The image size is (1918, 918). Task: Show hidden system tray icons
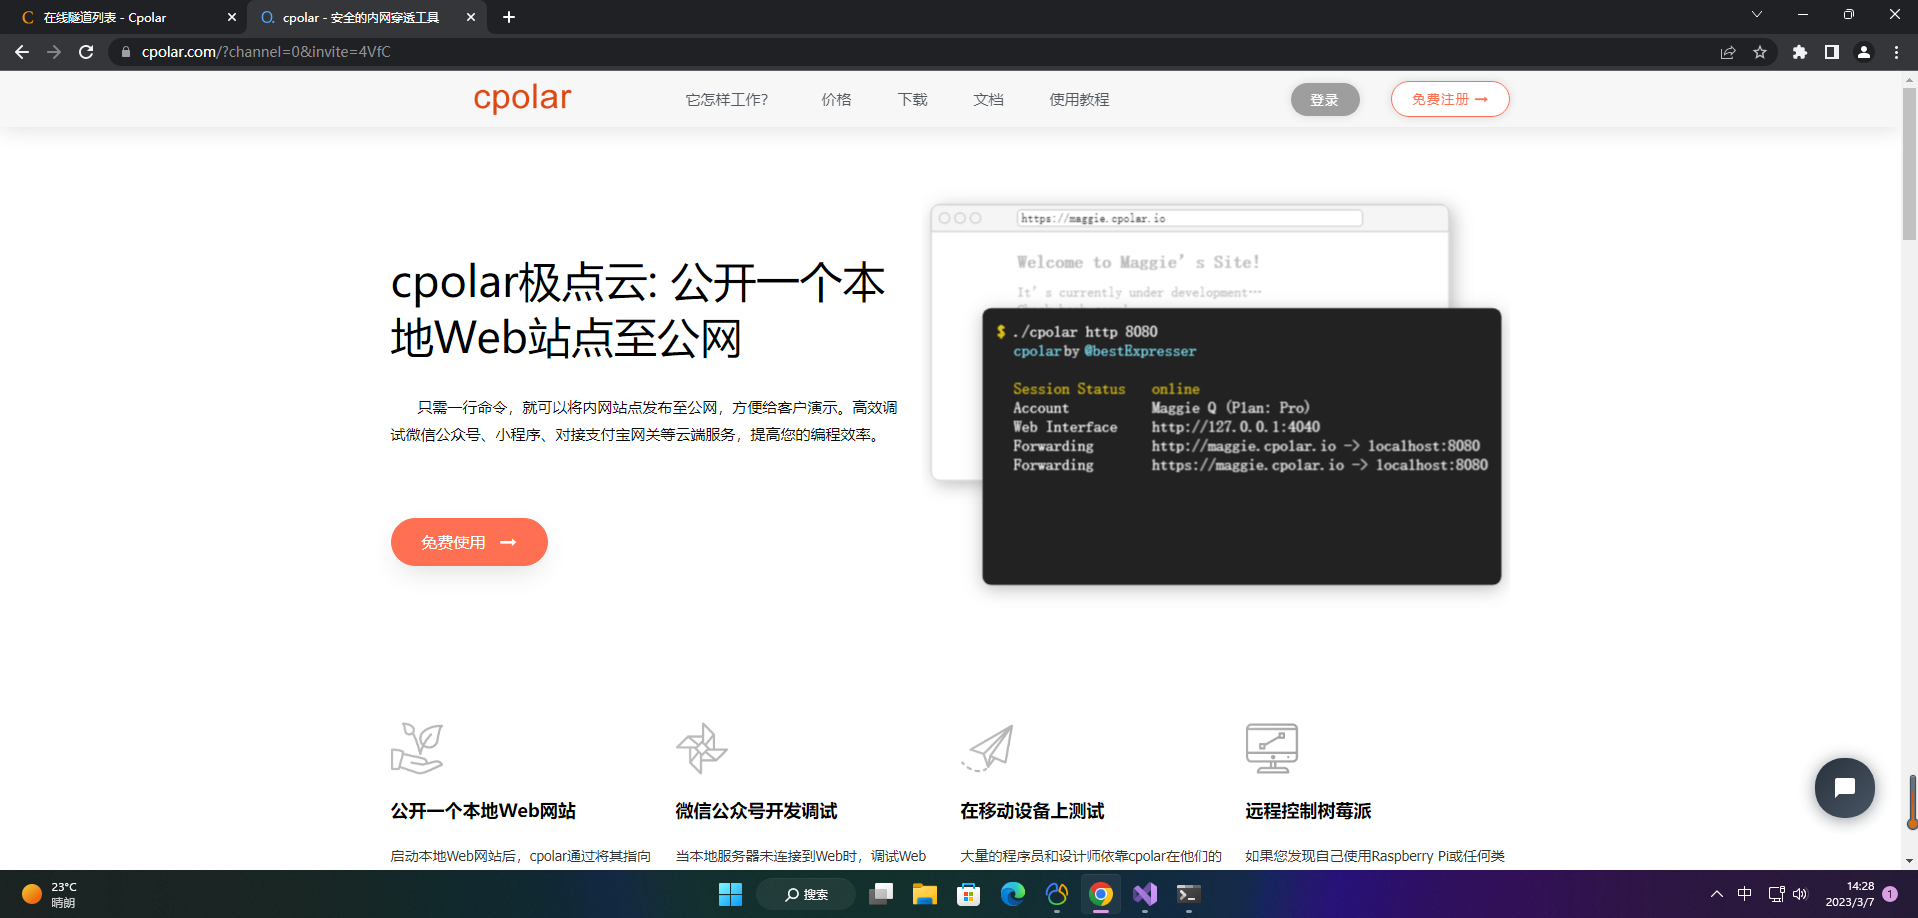point(1717,894)
